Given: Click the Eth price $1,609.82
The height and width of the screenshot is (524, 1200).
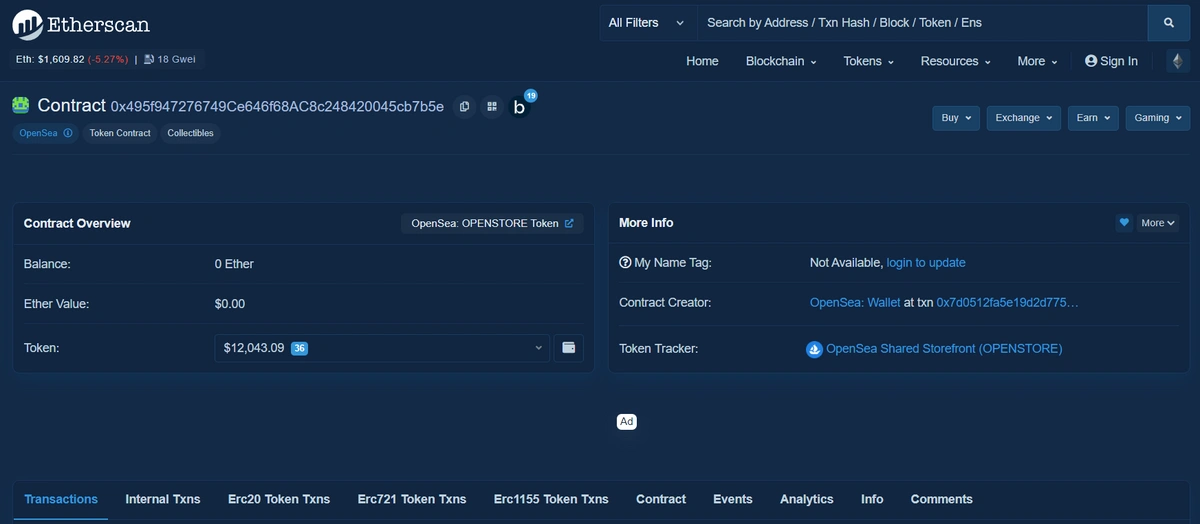Looking at the screenshot, I should (x=50, y=59).
